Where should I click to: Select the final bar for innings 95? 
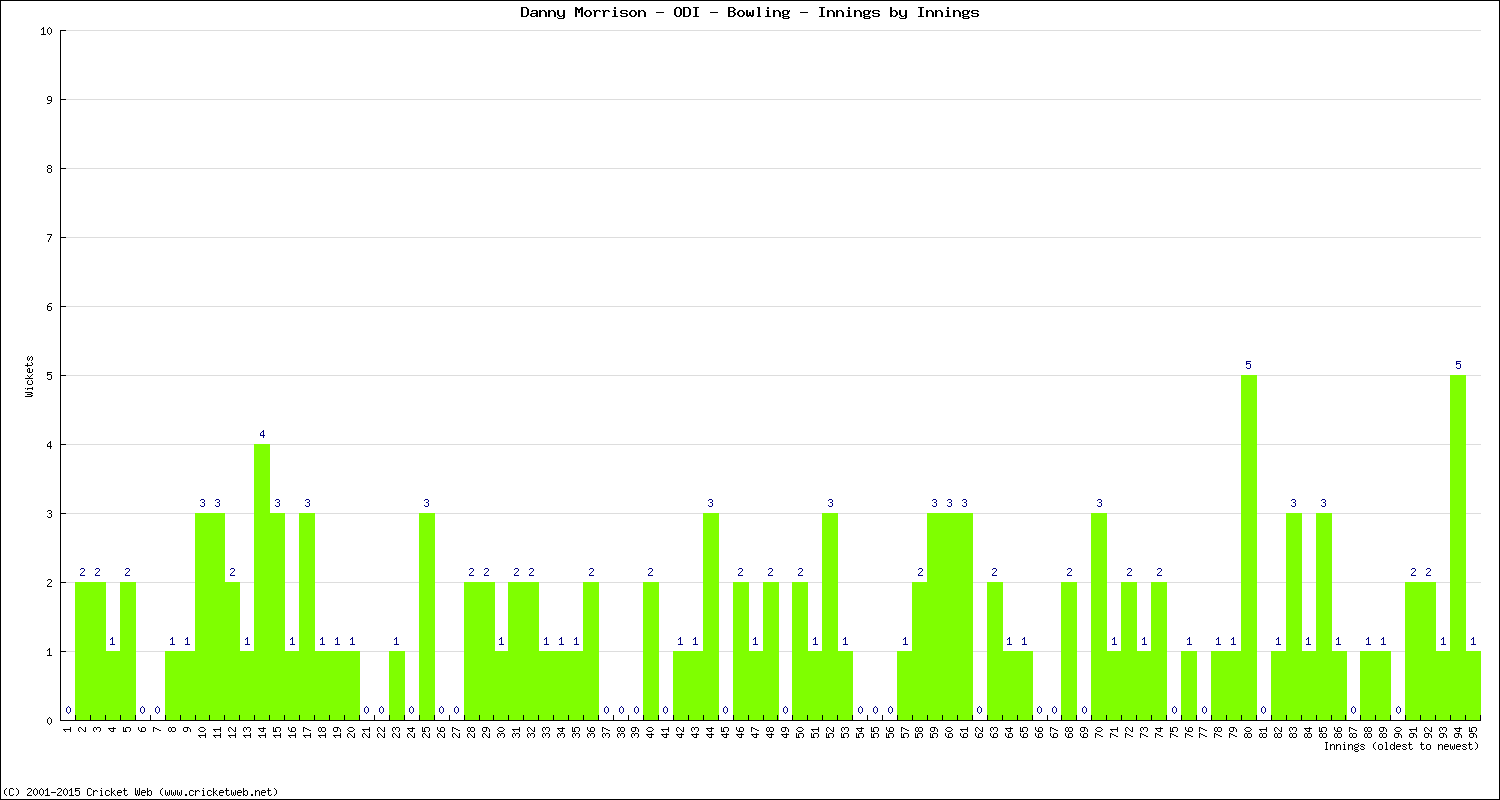pyautogui.click(x=1473, y=686)
